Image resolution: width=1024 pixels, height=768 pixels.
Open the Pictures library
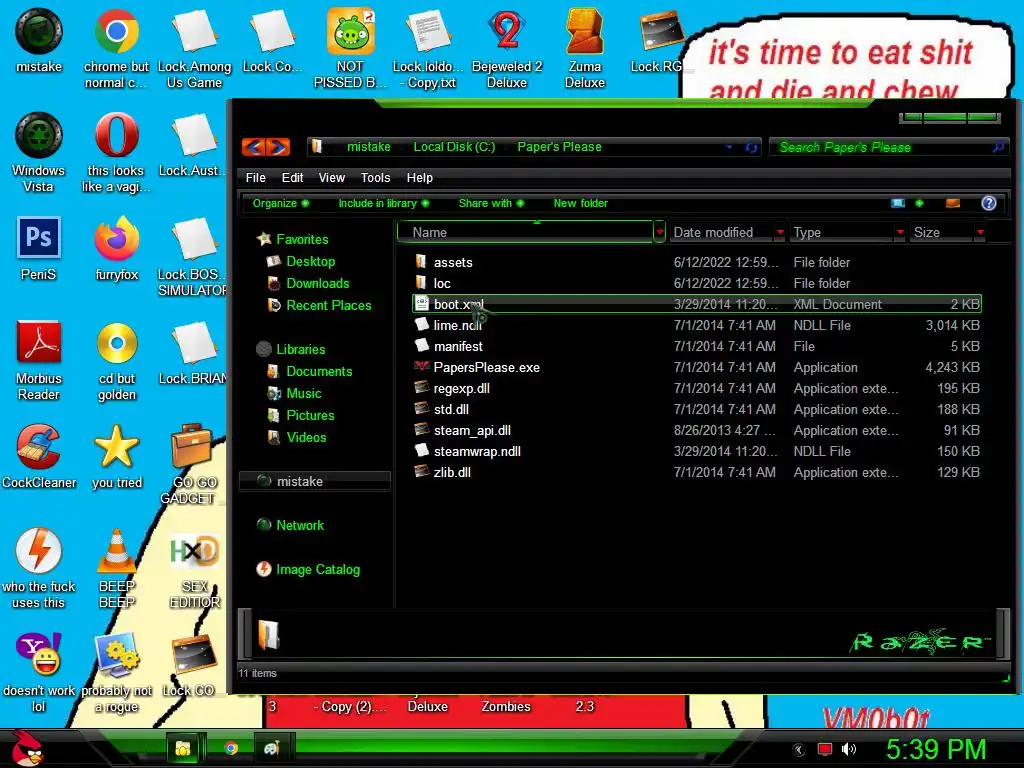[310, 415]
